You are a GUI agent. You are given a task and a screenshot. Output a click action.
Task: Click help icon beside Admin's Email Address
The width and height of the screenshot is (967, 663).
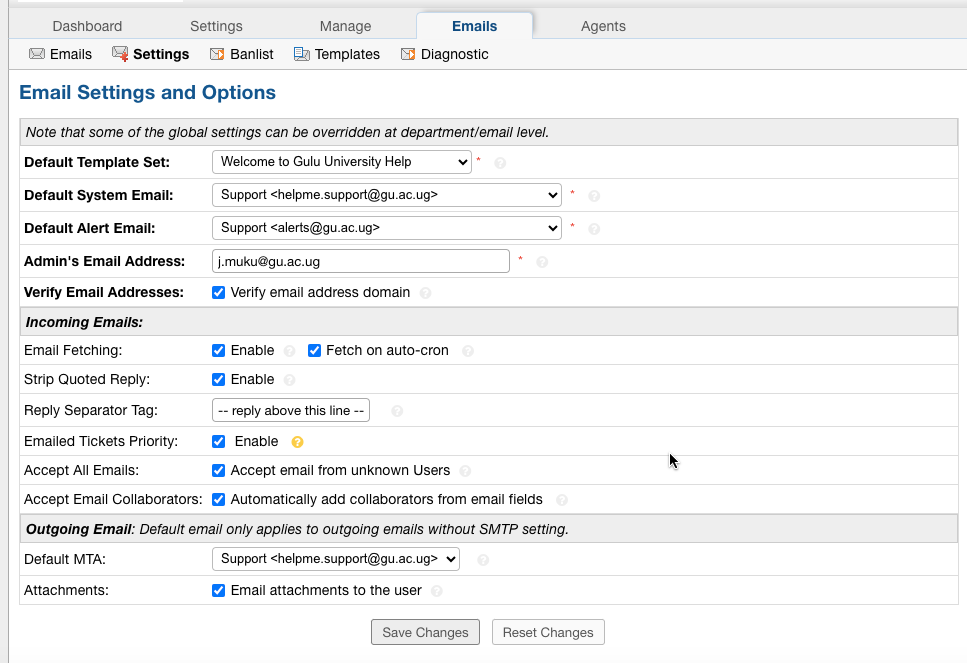[542, 262]
